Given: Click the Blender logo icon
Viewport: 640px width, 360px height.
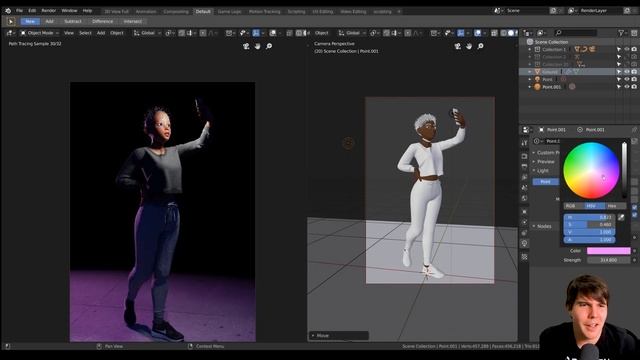Looking at the screenshot, I should click(x=8, y=11).
